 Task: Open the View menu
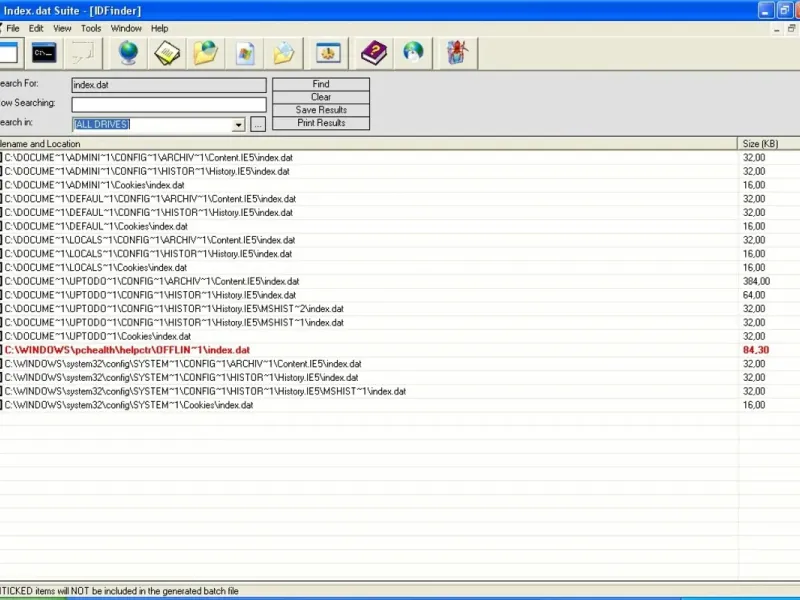click(x=62, y=29)
